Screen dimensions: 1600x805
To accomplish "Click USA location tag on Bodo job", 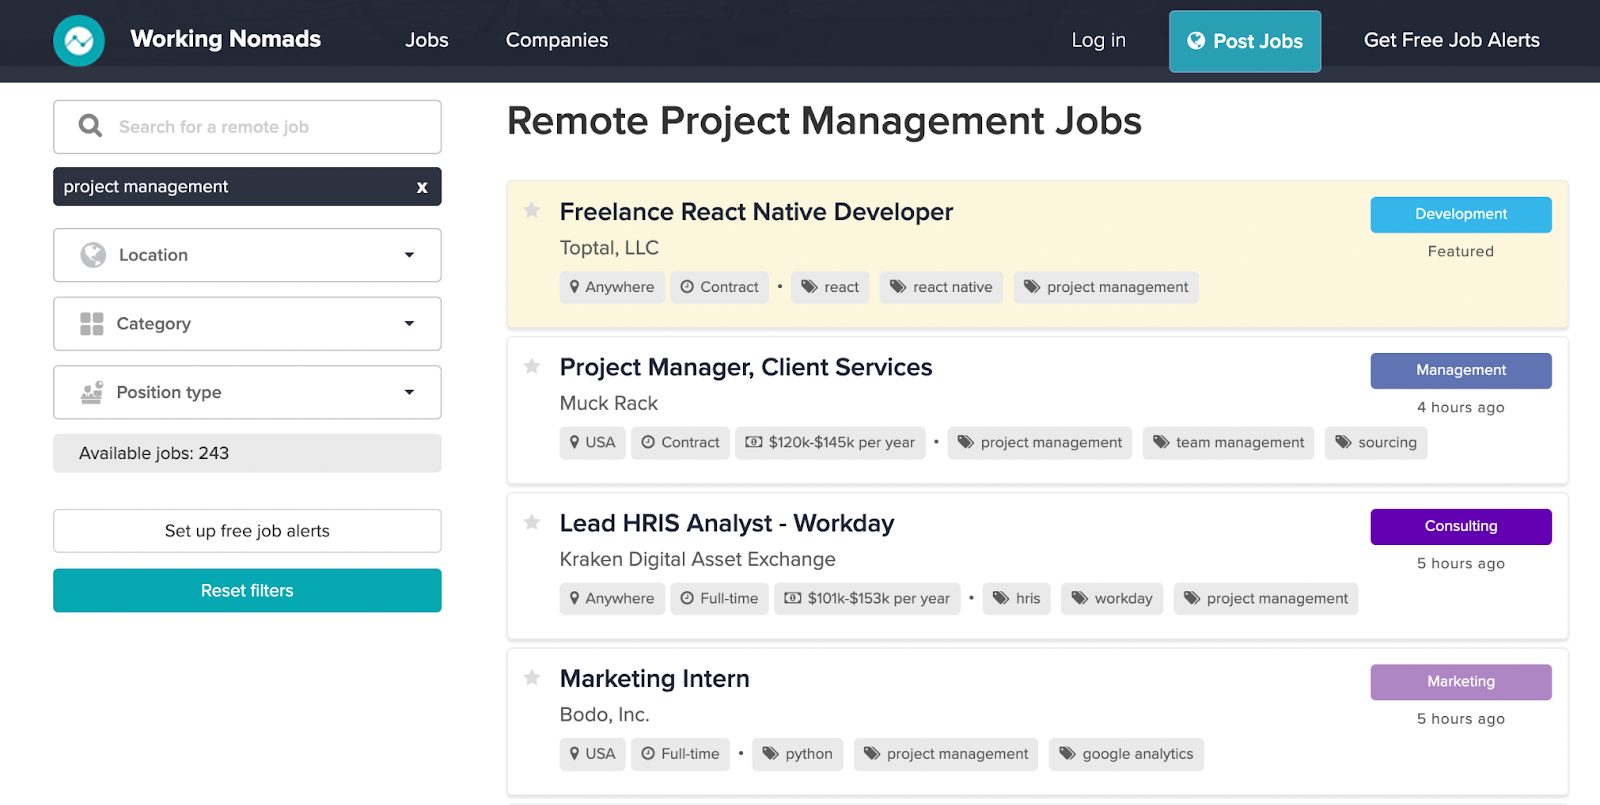I will coord(593,754).
